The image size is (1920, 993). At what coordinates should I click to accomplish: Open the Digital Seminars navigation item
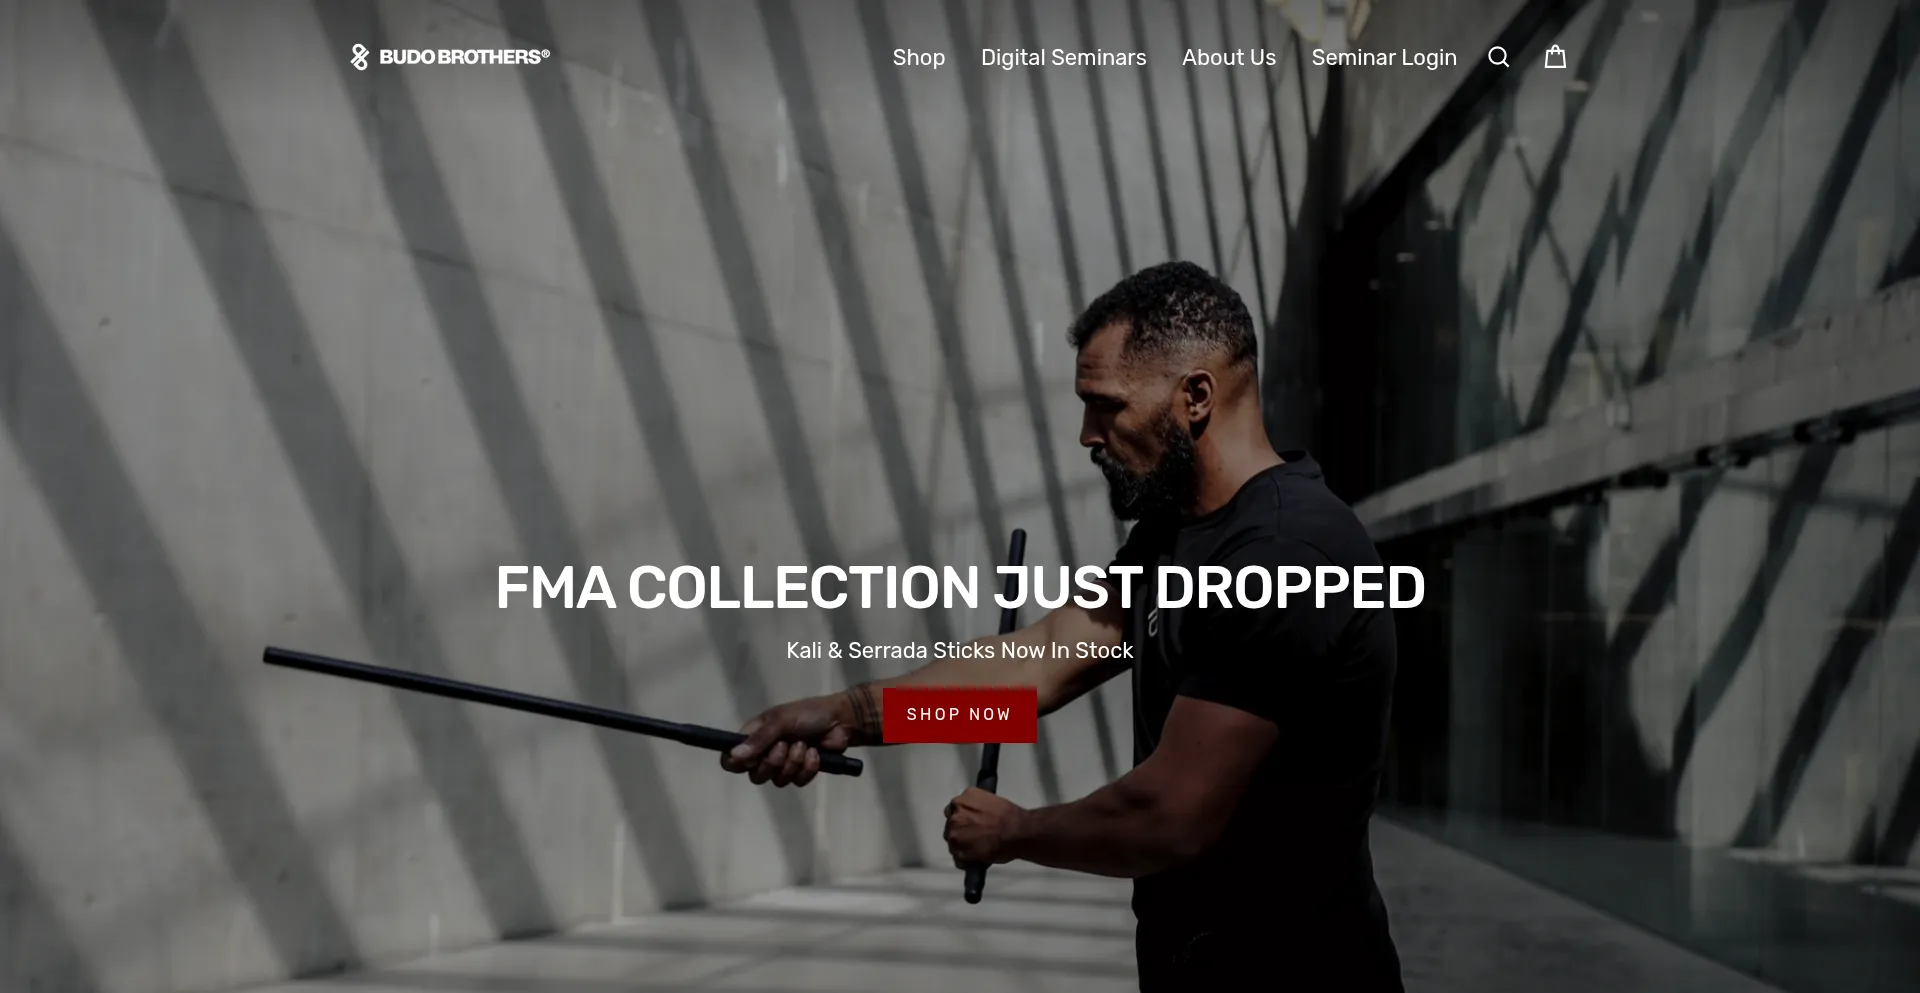(x=1063, y=58)
